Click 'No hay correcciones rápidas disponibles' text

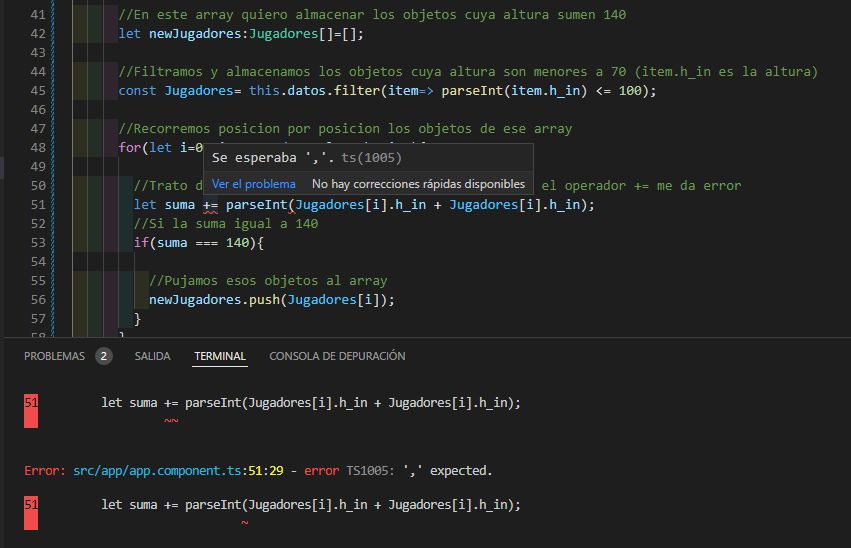click(418, 184)
